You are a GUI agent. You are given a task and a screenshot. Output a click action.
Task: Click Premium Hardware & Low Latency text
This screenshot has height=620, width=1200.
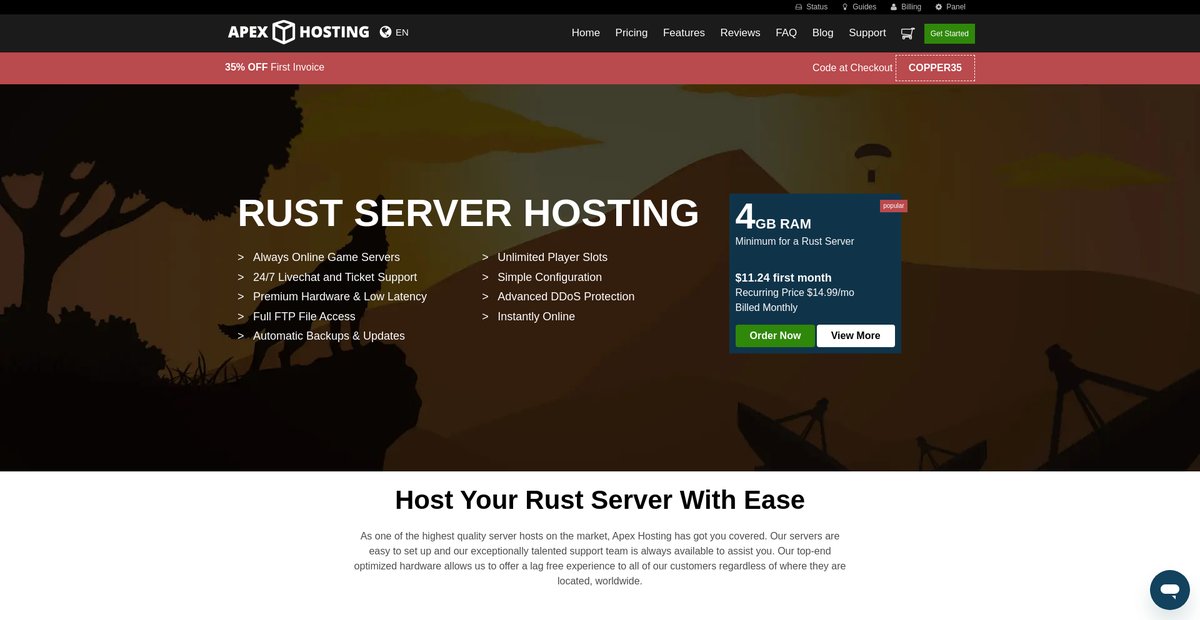(x=340, y=297)
